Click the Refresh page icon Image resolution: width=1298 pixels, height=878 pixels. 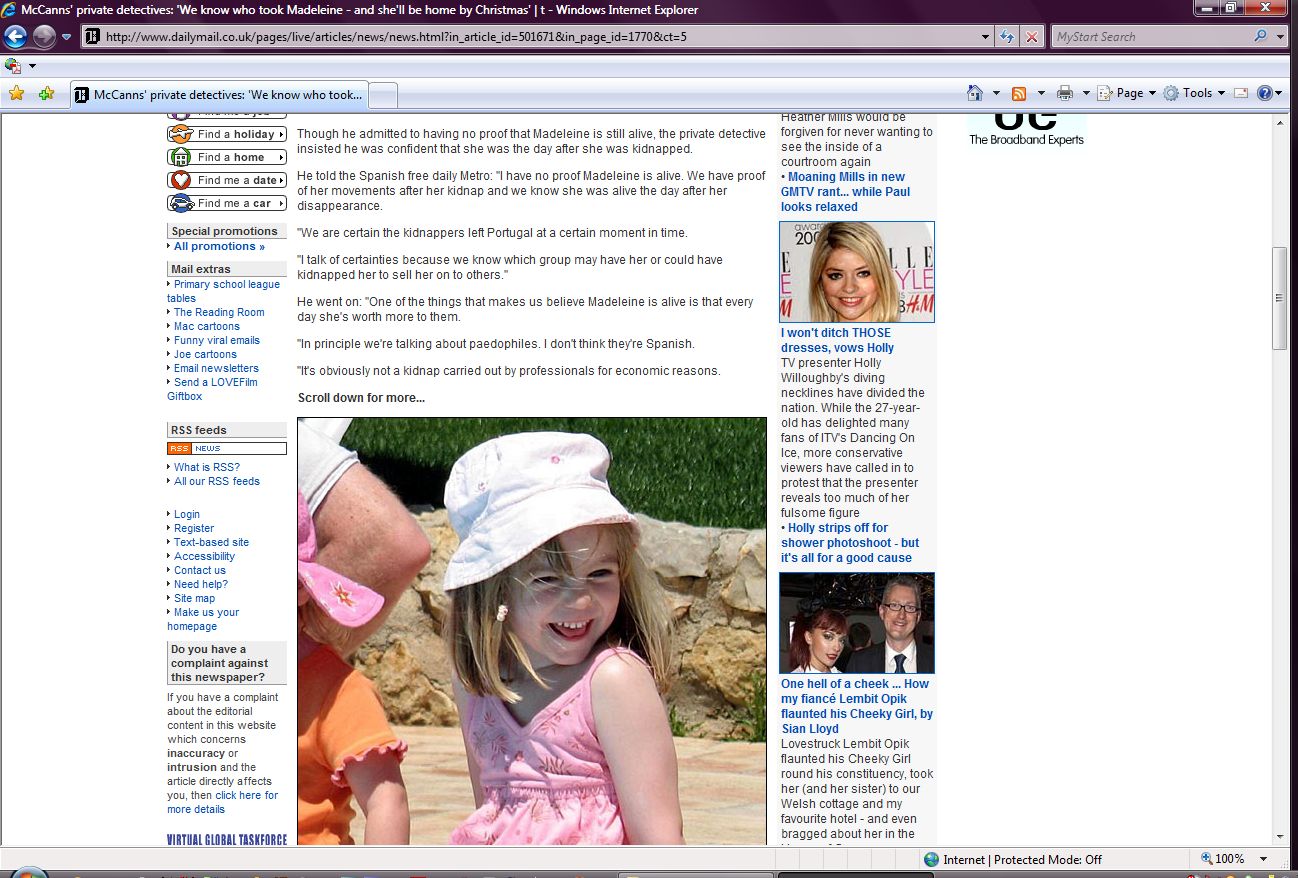1008,37
